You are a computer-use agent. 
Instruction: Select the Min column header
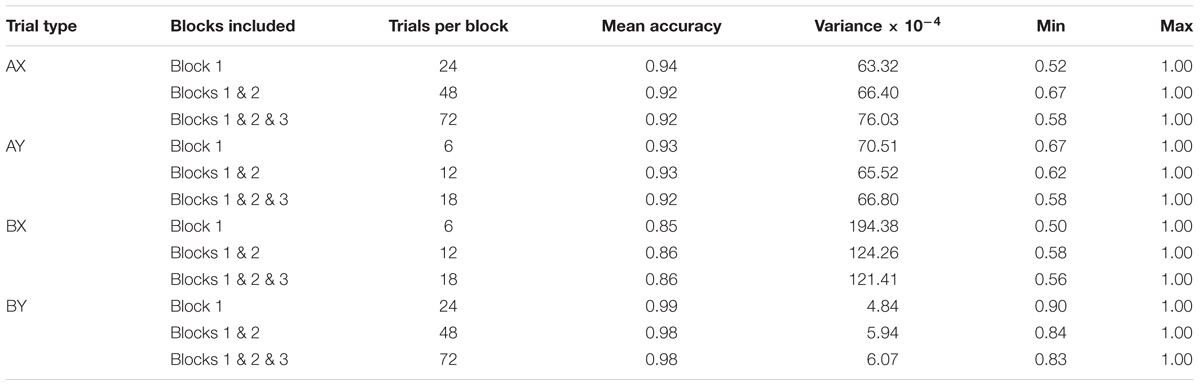[1051, 26]
